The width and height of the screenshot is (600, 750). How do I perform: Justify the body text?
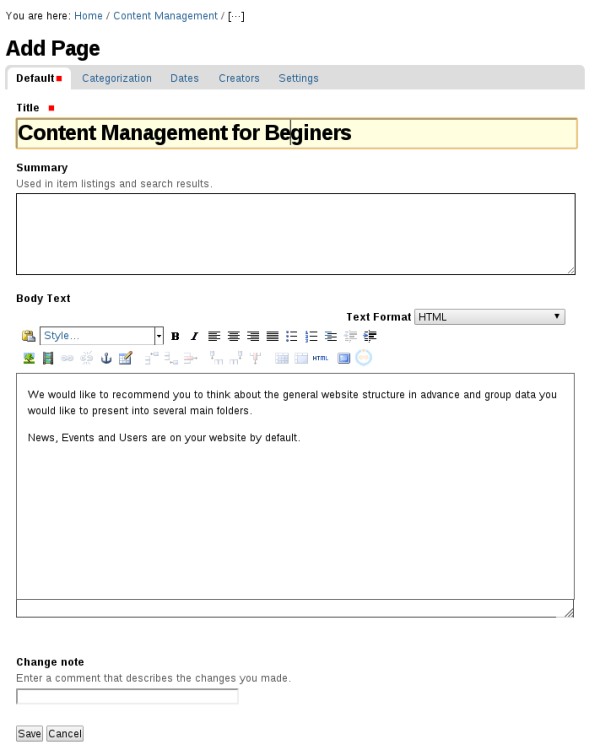click(272, 336)
